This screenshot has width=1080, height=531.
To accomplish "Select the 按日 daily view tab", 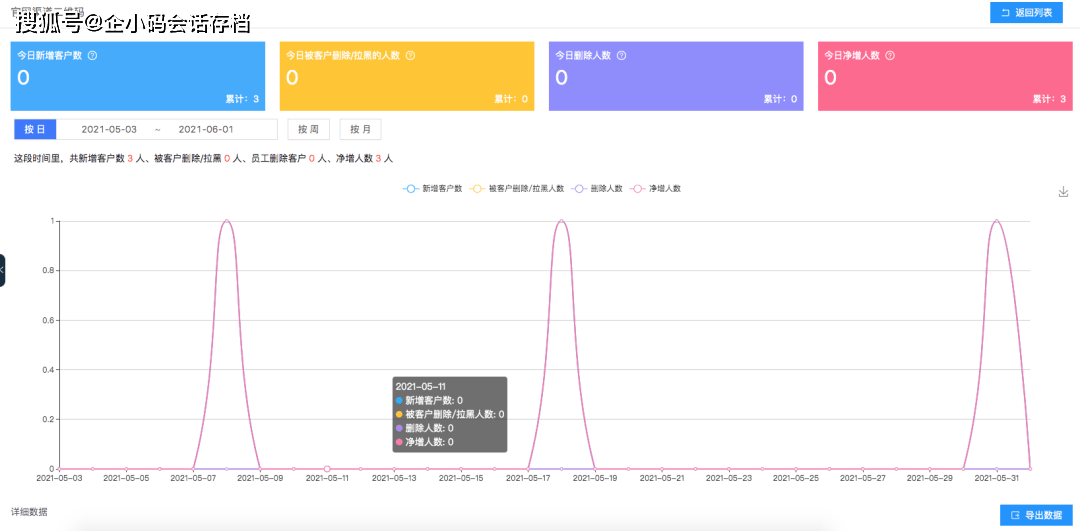I will tap(34, 129).
